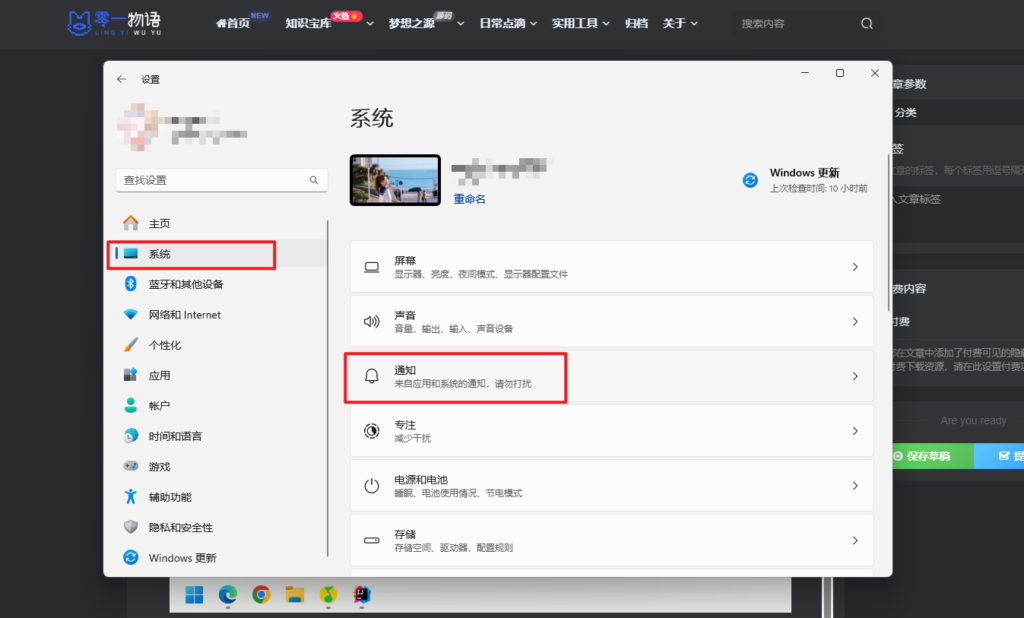Open File Explorer from the taskbar
Screen dimensions: 1024x618
click(294, 594)
